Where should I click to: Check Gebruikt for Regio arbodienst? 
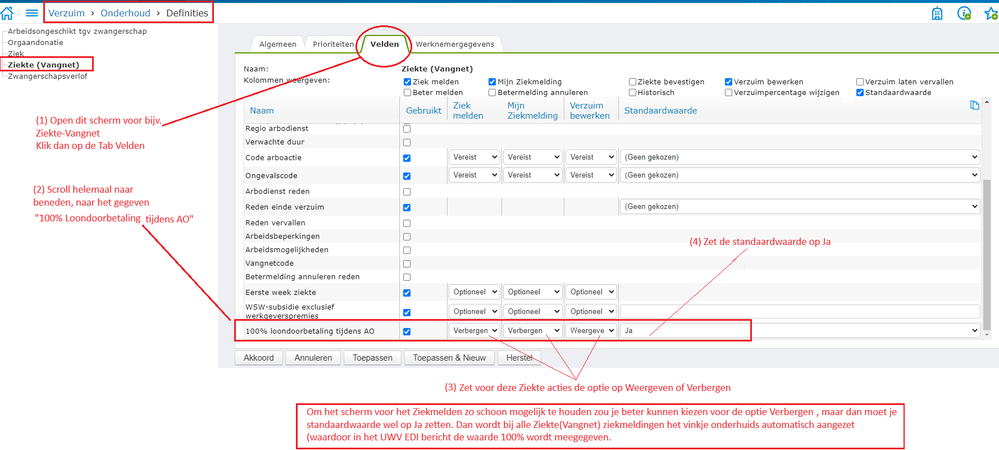[407, 129]
